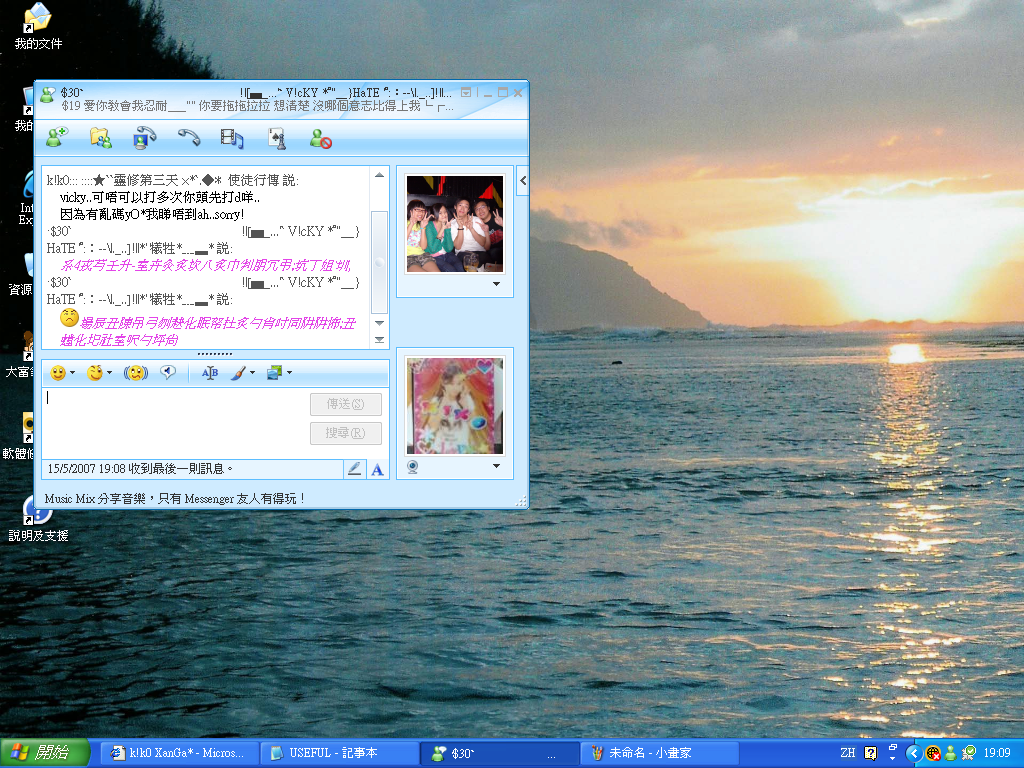The image size is (1024, 768).
Task: Switch to handwriting input mode
Action: click(354, 468)
